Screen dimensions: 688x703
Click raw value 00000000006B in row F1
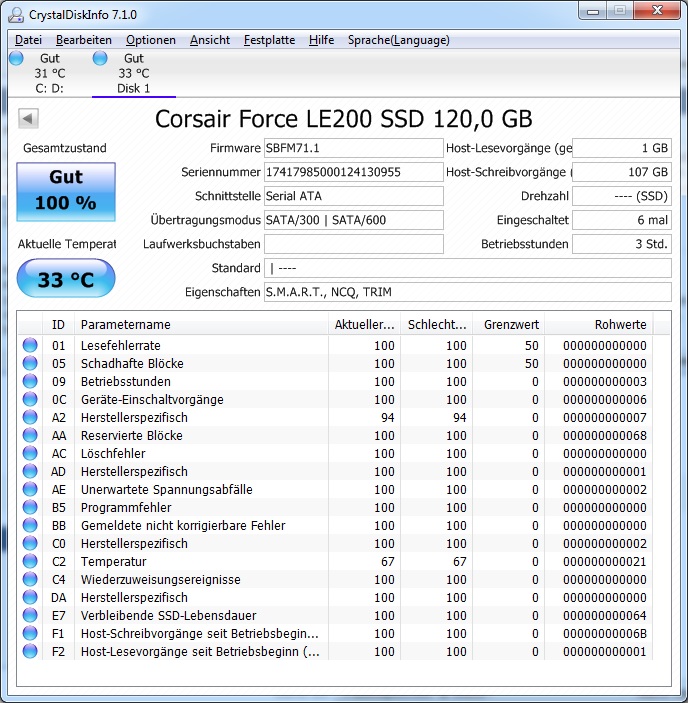605,633
